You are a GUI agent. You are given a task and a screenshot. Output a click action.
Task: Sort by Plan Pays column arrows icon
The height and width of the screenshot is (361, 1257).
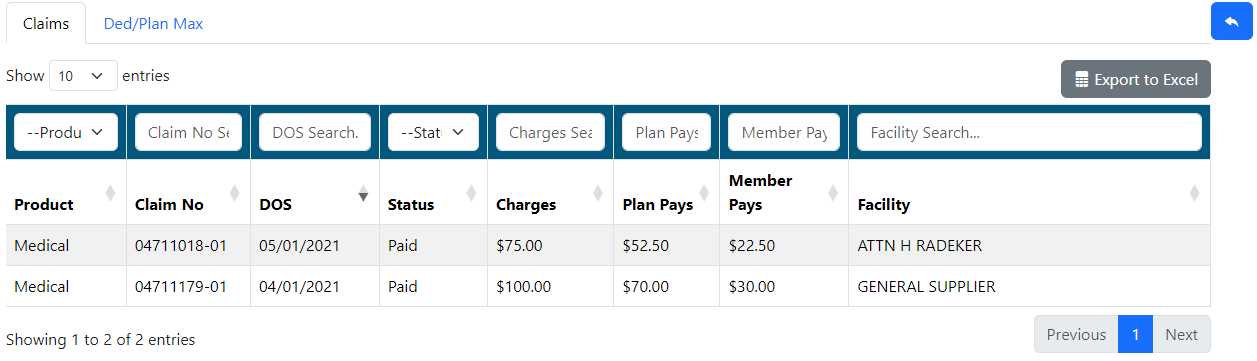pyautogui.click(x=704, y=193)
